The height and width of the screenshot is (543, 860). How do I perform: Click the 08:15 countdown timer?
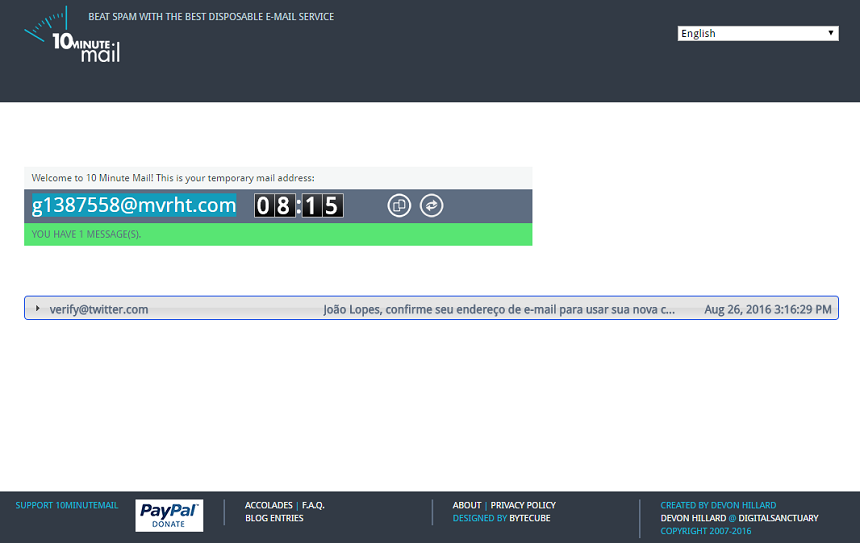[x=299, y=206]
